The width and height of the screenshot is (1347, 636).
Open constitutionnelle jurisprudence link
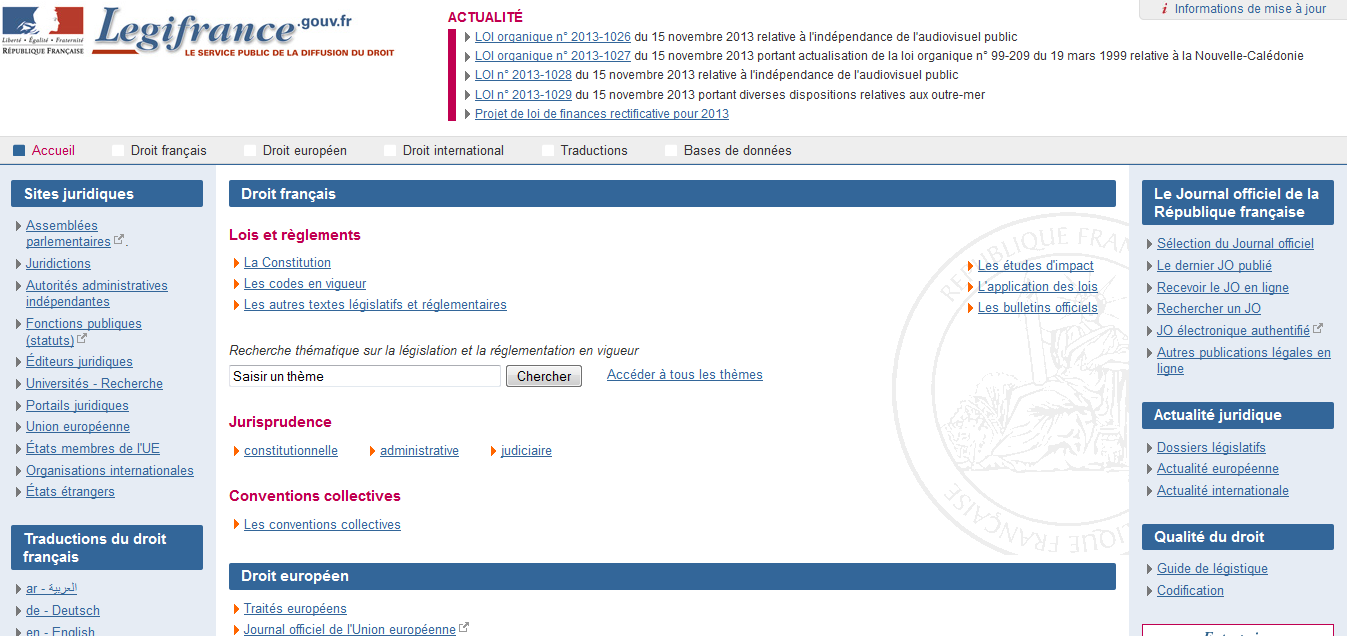(x=291, y=451)
